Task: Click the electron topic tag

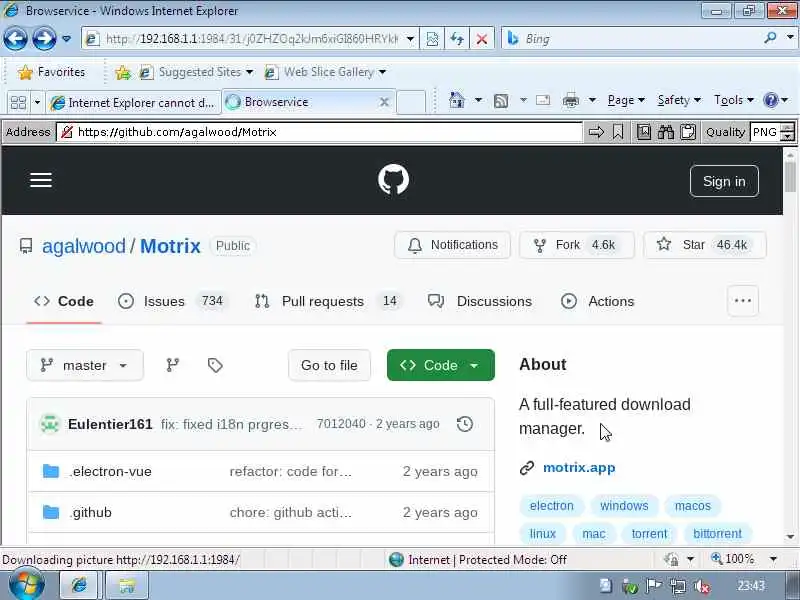Action: coord(552,506)
